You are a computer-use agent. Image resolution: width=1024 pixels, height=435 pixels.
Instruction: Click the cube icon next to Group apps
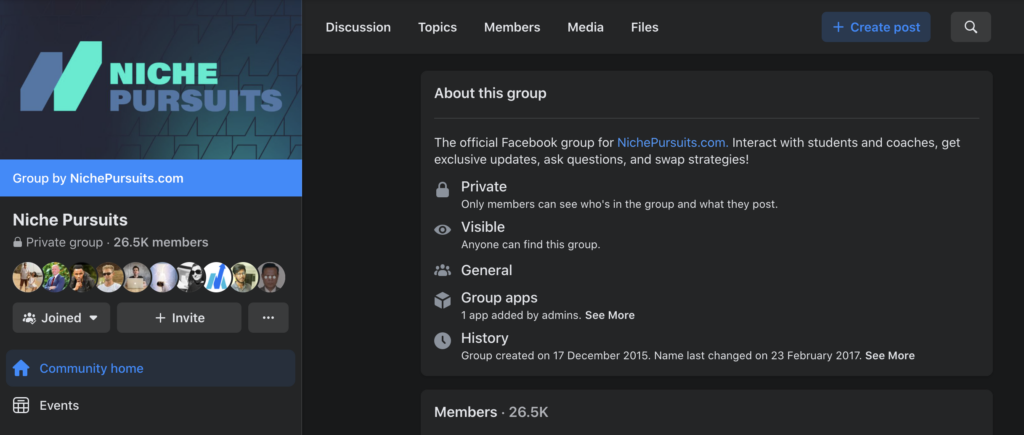pyautogui.click(x=442, y=300)
